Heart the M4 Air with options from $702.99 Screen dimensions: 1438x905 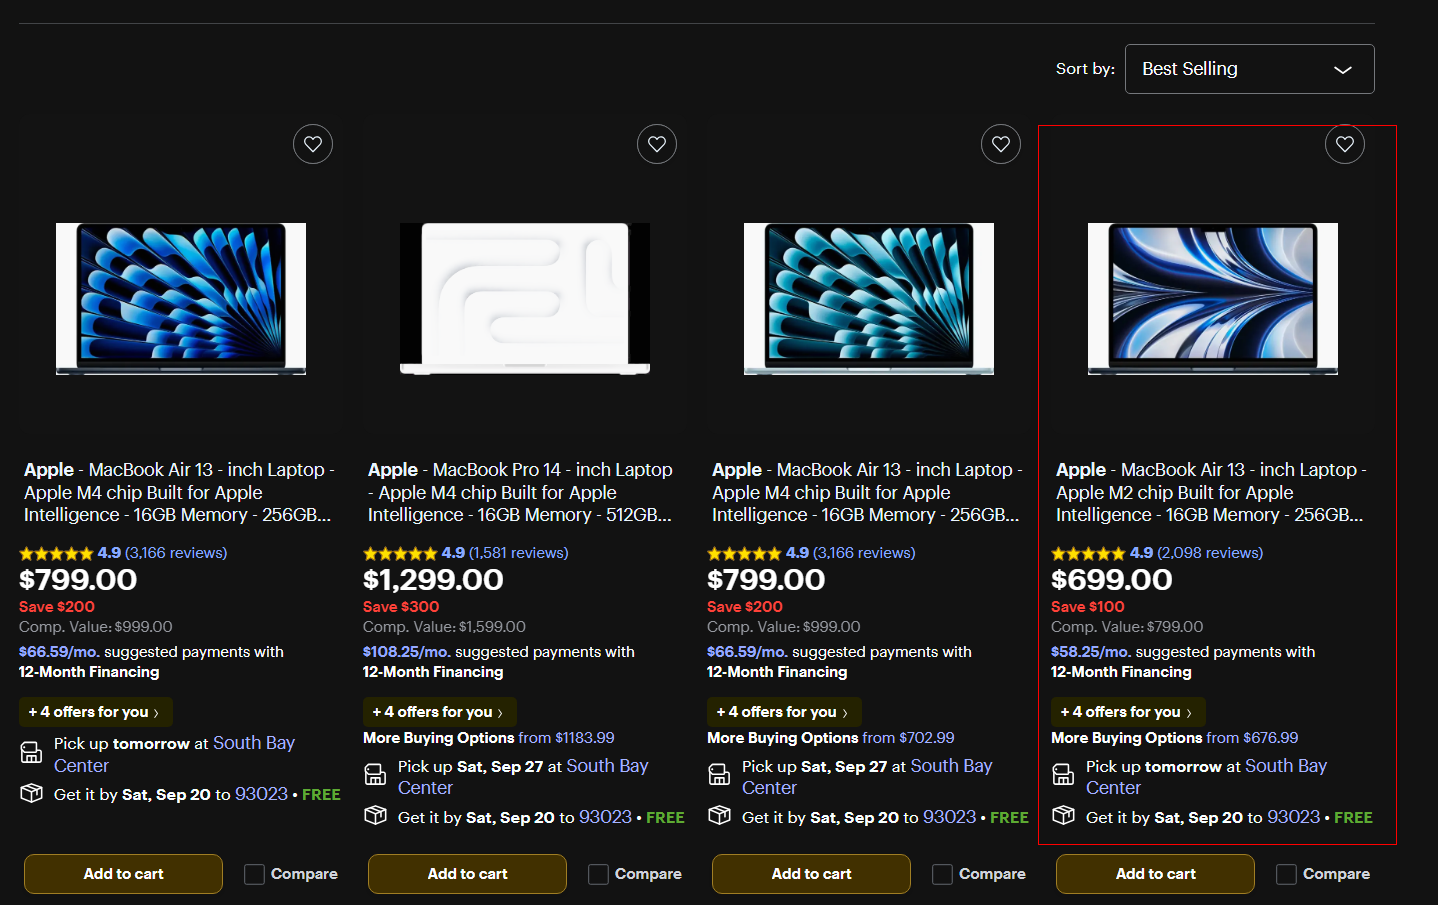[1001, 144]
